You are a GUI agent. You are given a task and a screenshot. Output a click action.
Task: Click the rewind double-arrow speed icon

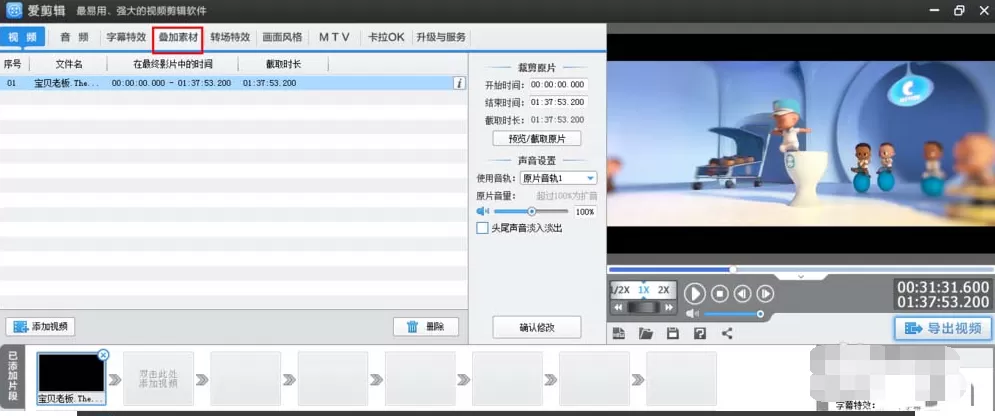click(618, 308)
